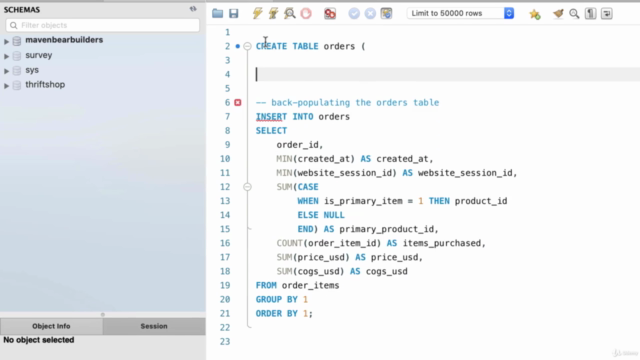Click FROM order_items on line 19
Viewport: 640px width, 360px height.
pos(298,285)
